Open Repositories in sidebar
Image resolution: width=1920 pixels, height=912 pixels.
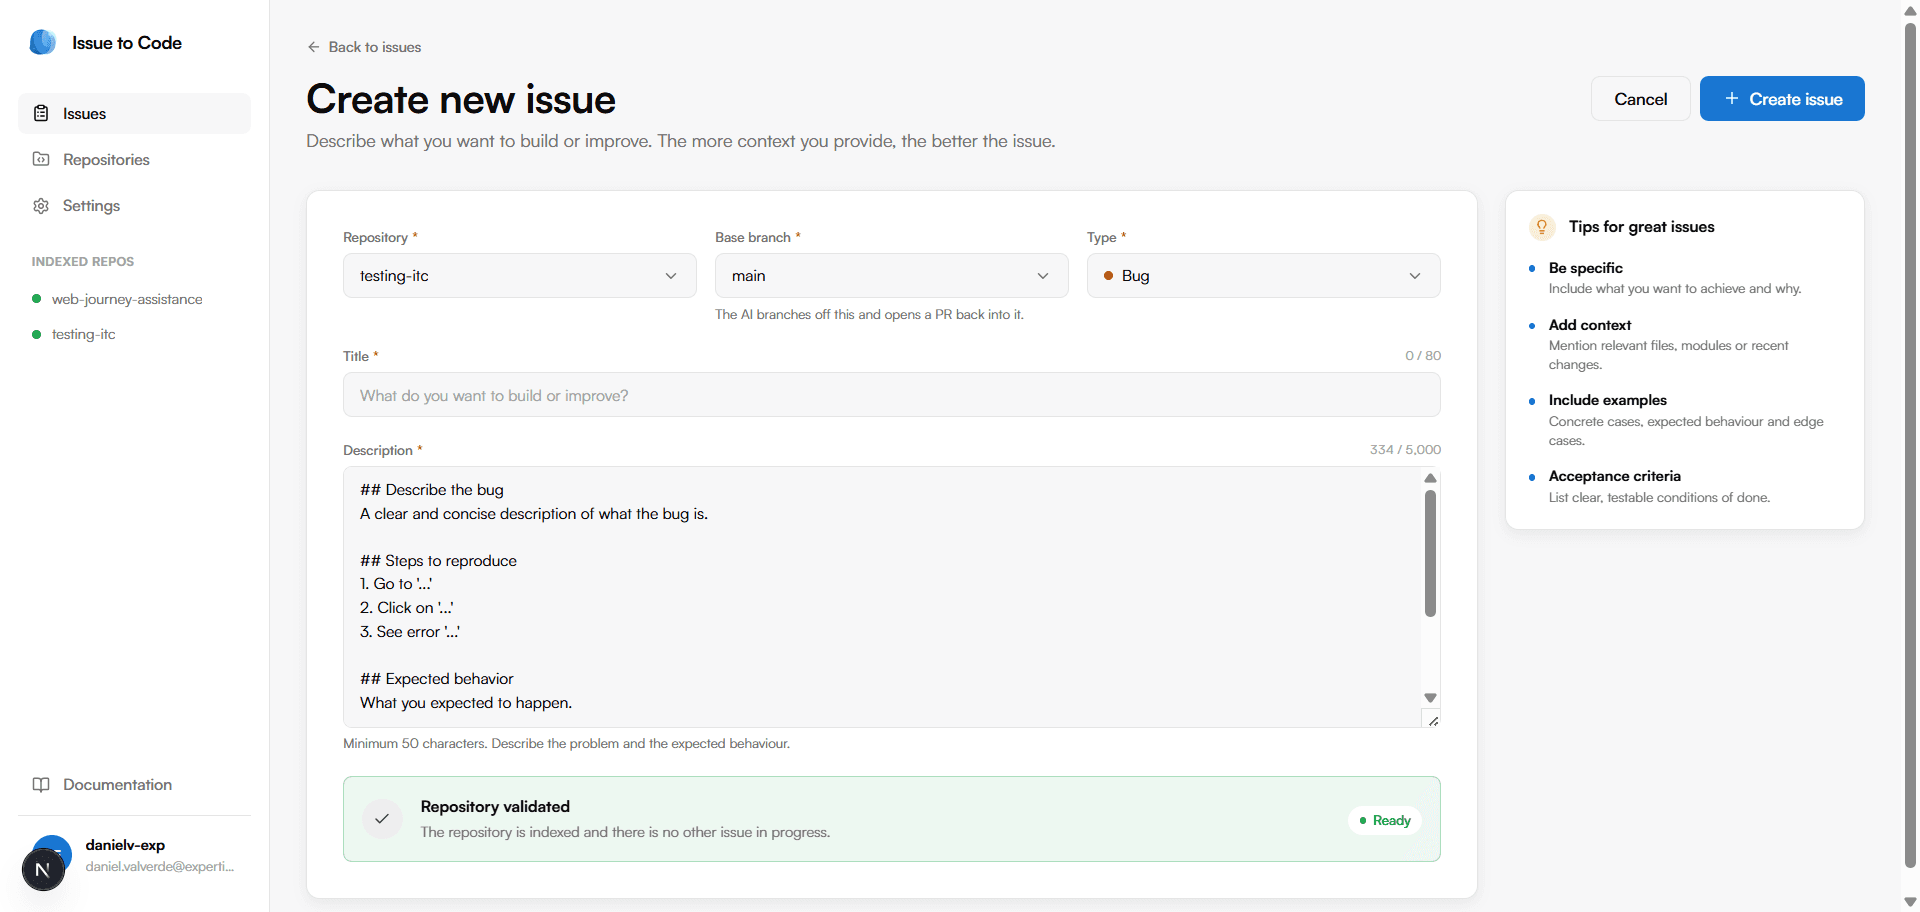coord(134,159)
